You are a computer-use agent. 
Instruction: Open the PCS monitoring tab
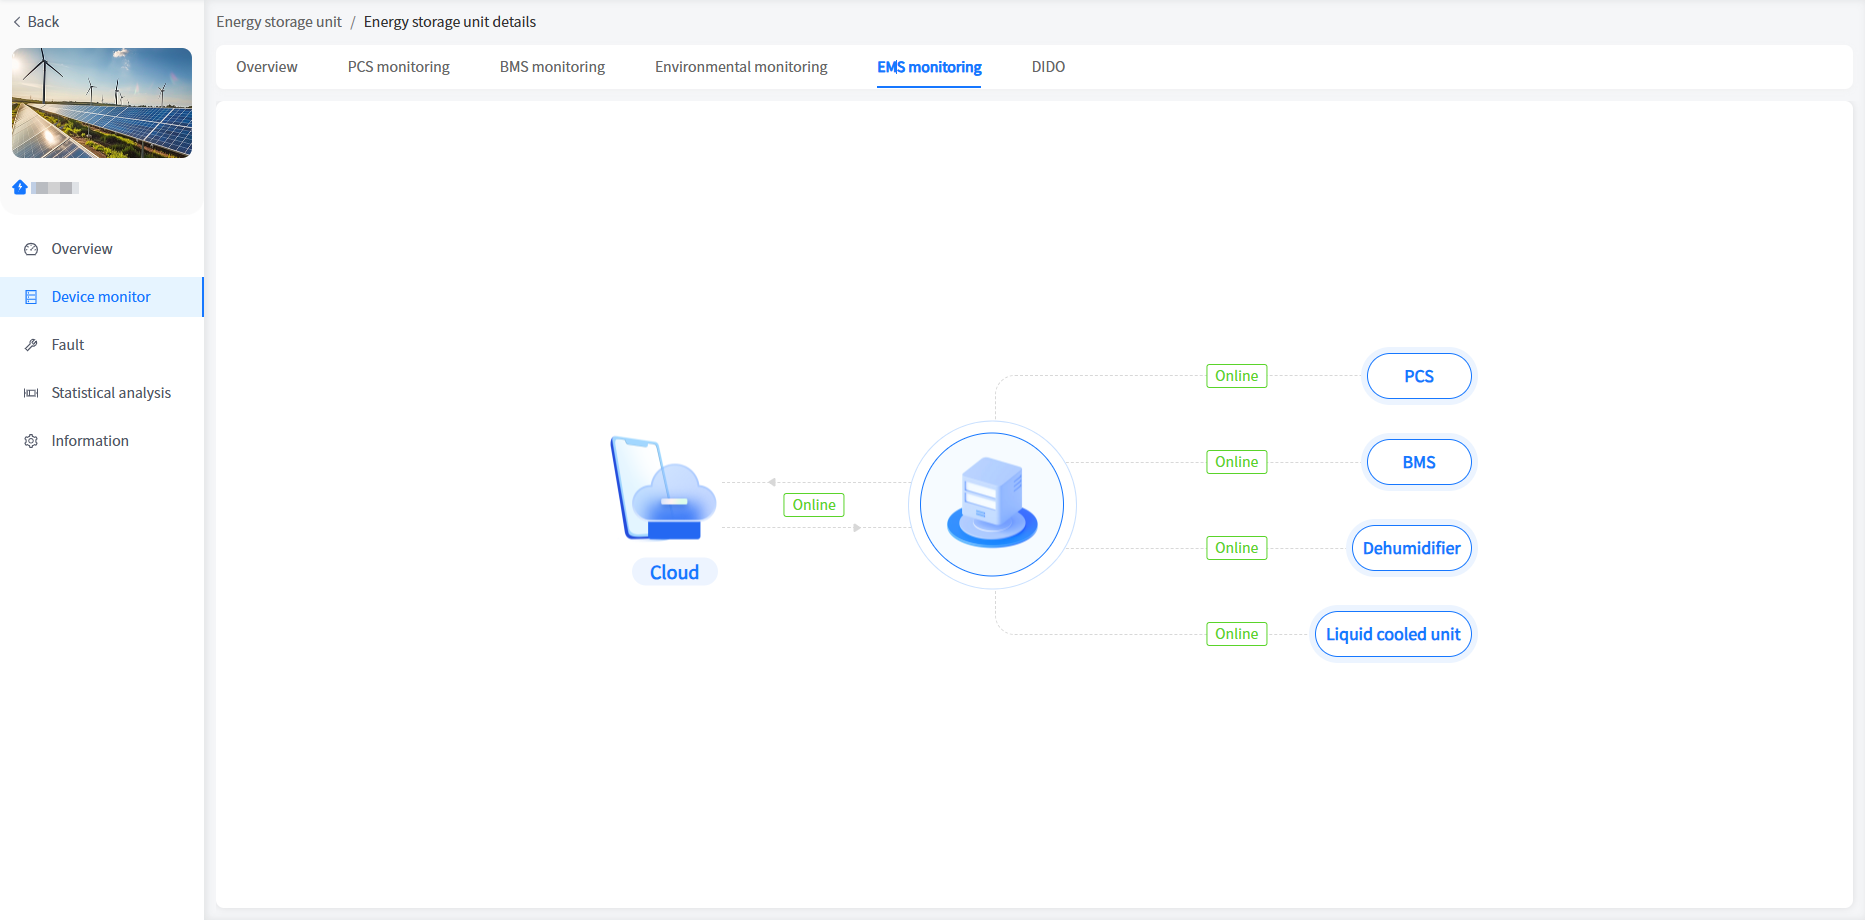coord(398,67)
